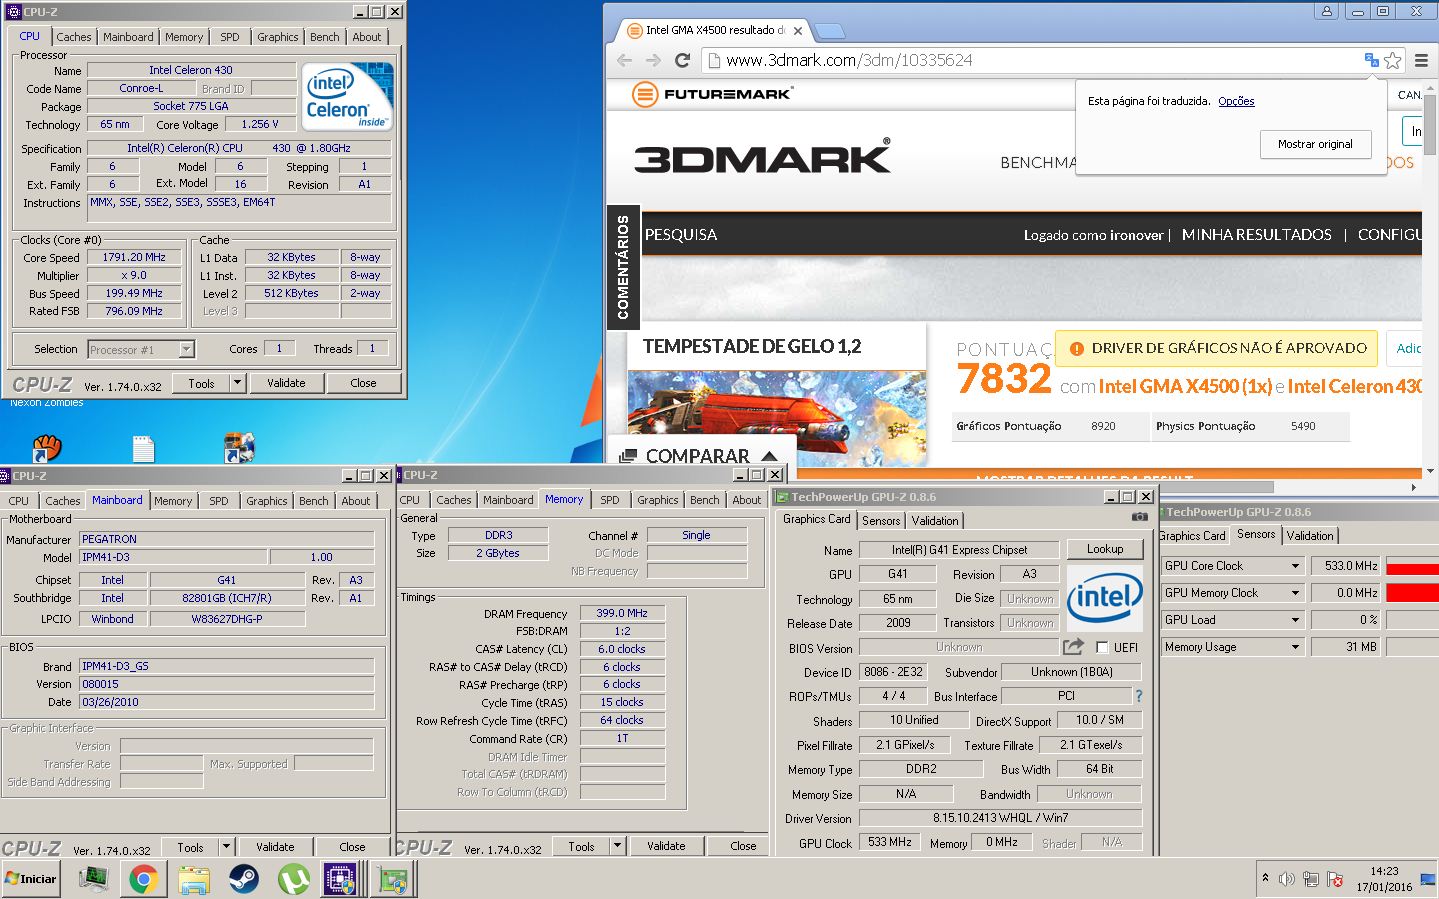Screen dimensions: 1439x899
Task: Open the Iniciar start menu
Action: pos(30,879)
